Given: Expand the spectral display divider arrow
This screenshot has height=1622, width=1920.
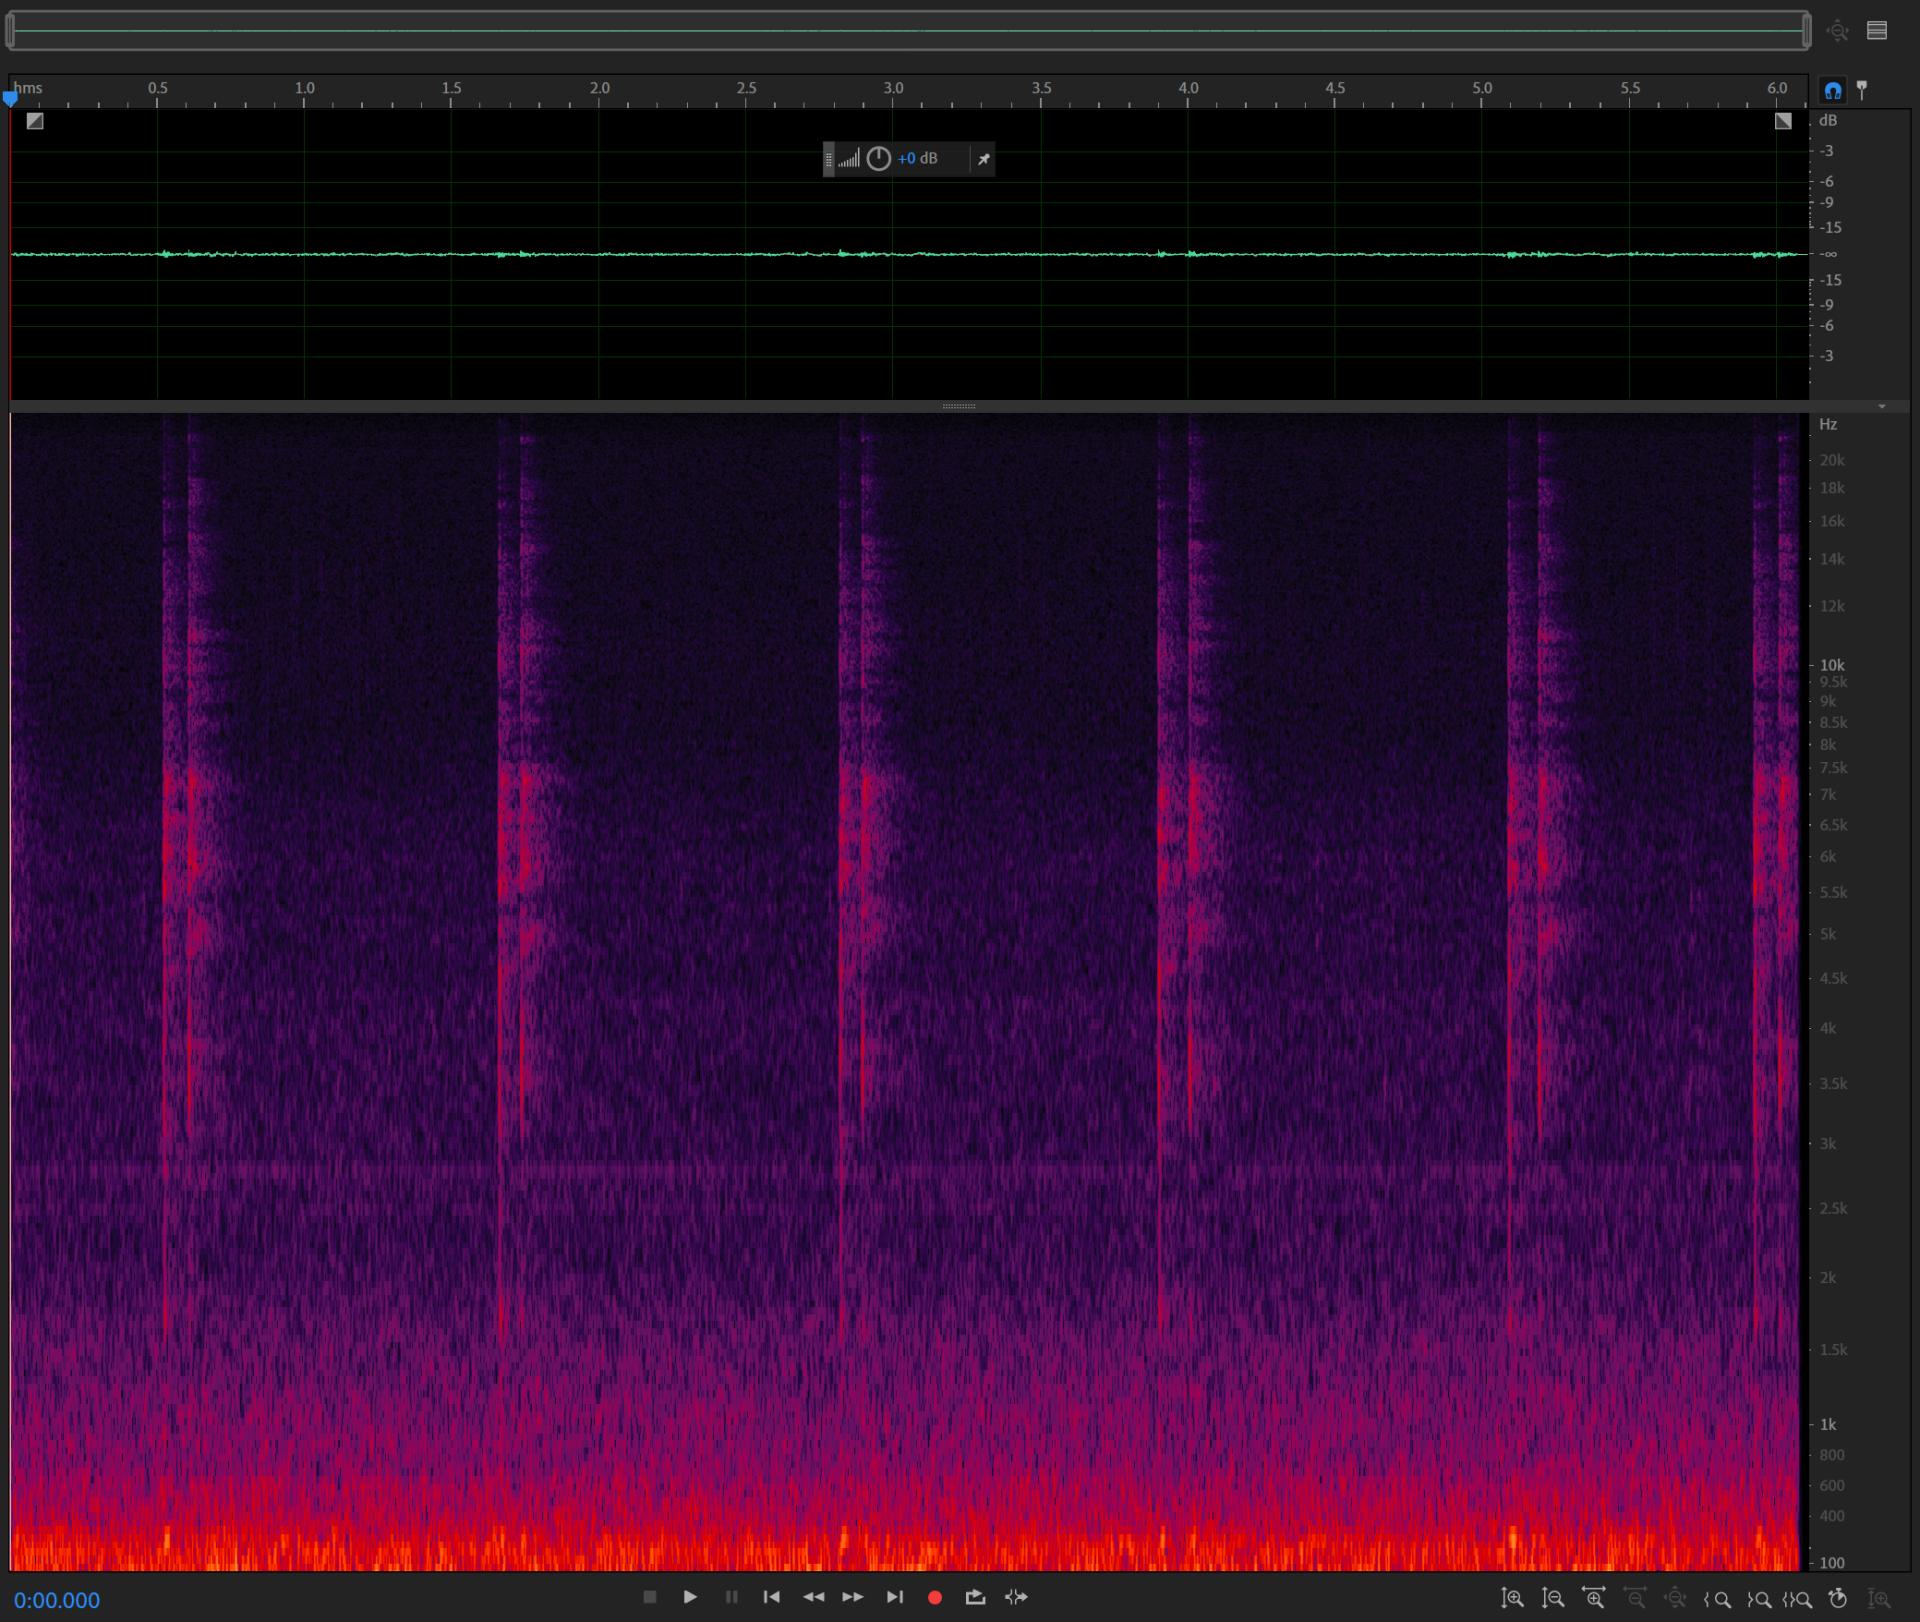Looking at the screenshot, I should pos(1881,407).
